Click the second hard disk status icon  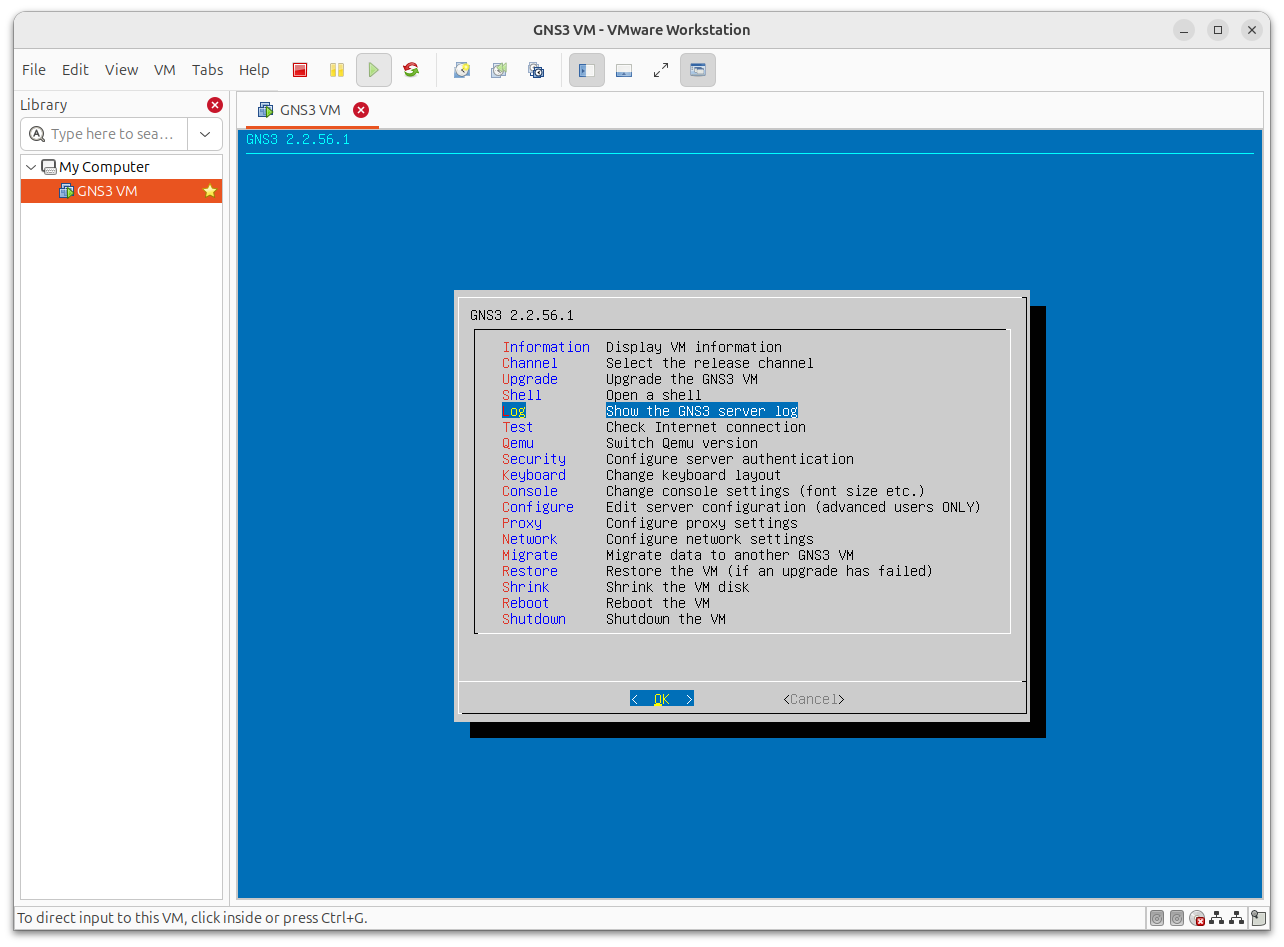1176,918
